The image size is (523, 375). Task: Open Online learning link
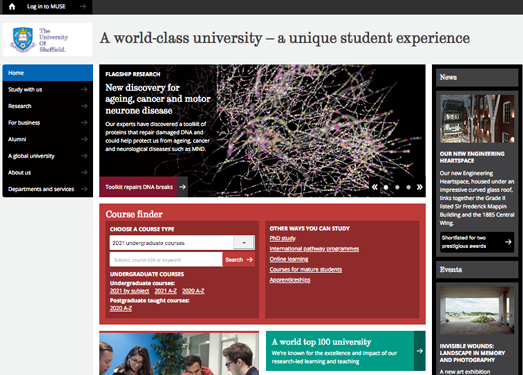click(x=289, y=259)
